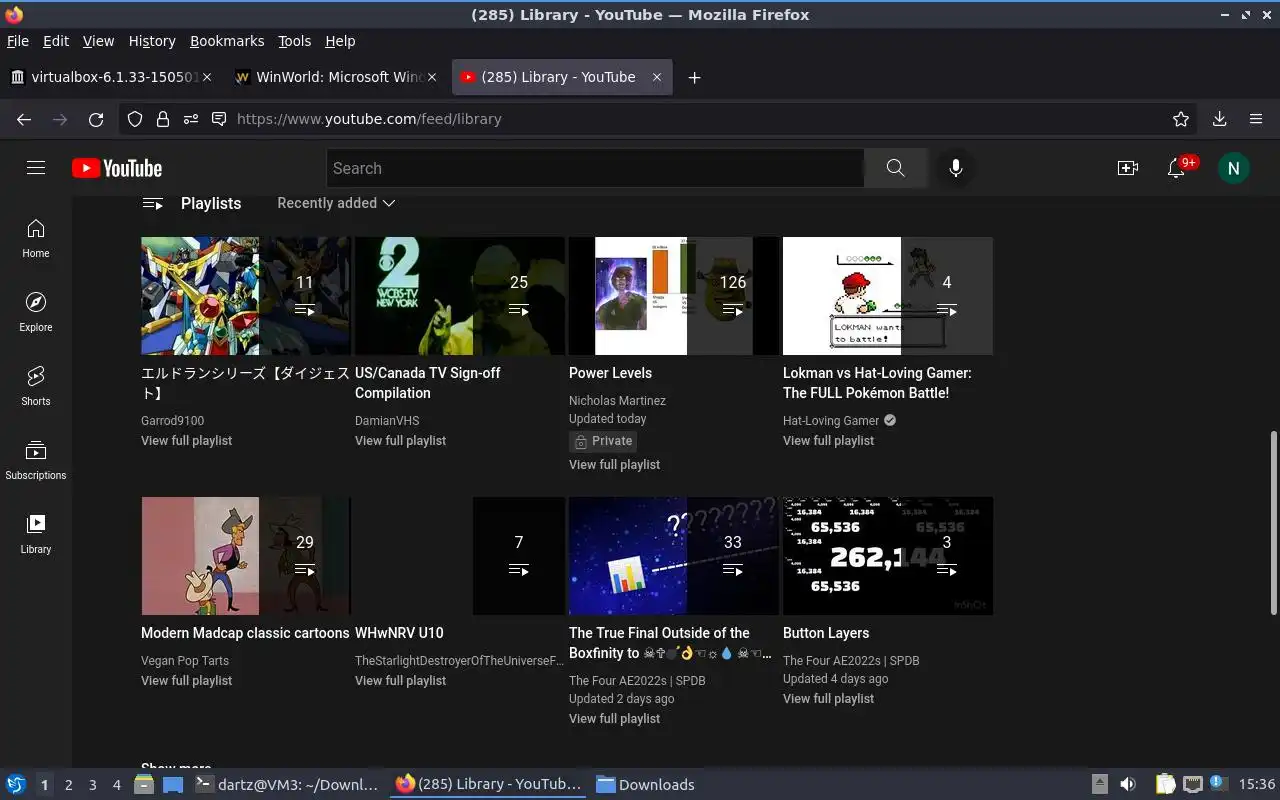
Task: Open the Edit menu
Action: click(56, 41)
